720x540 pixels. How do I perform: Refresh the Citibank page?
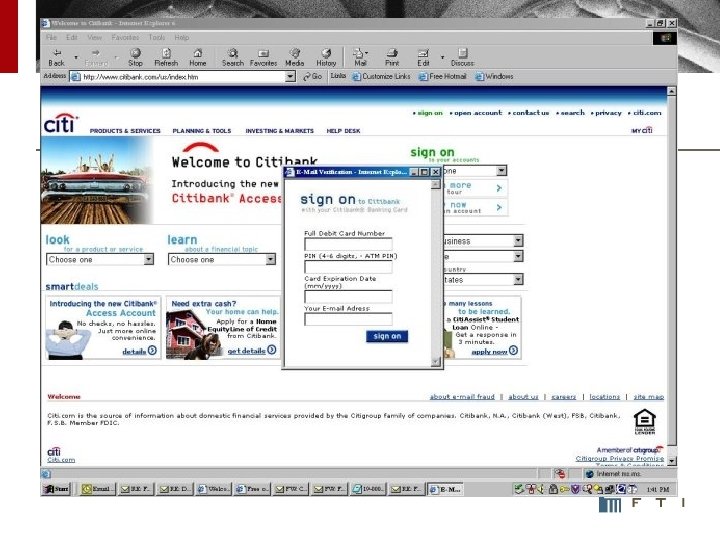[166, 57]
